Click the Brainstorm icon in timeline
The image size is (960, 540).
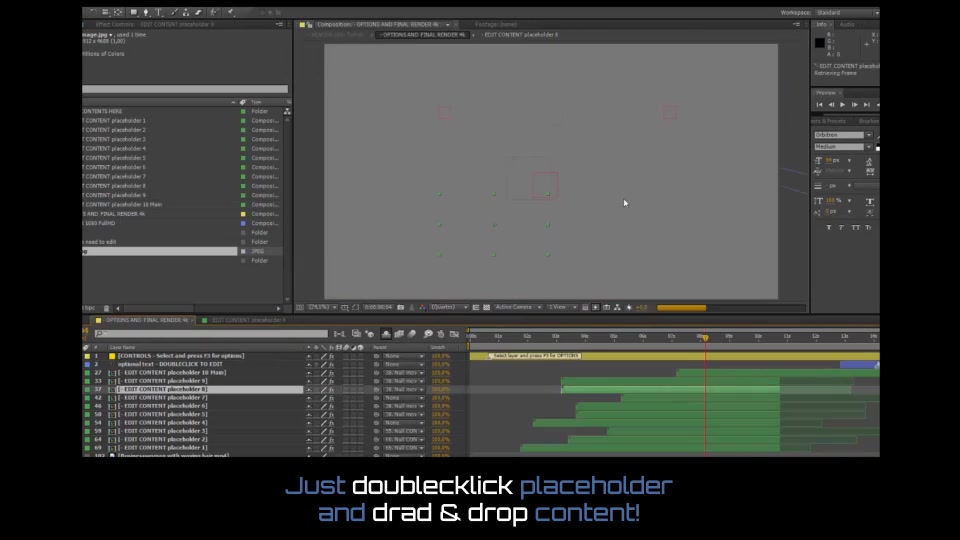coord(428,334)
